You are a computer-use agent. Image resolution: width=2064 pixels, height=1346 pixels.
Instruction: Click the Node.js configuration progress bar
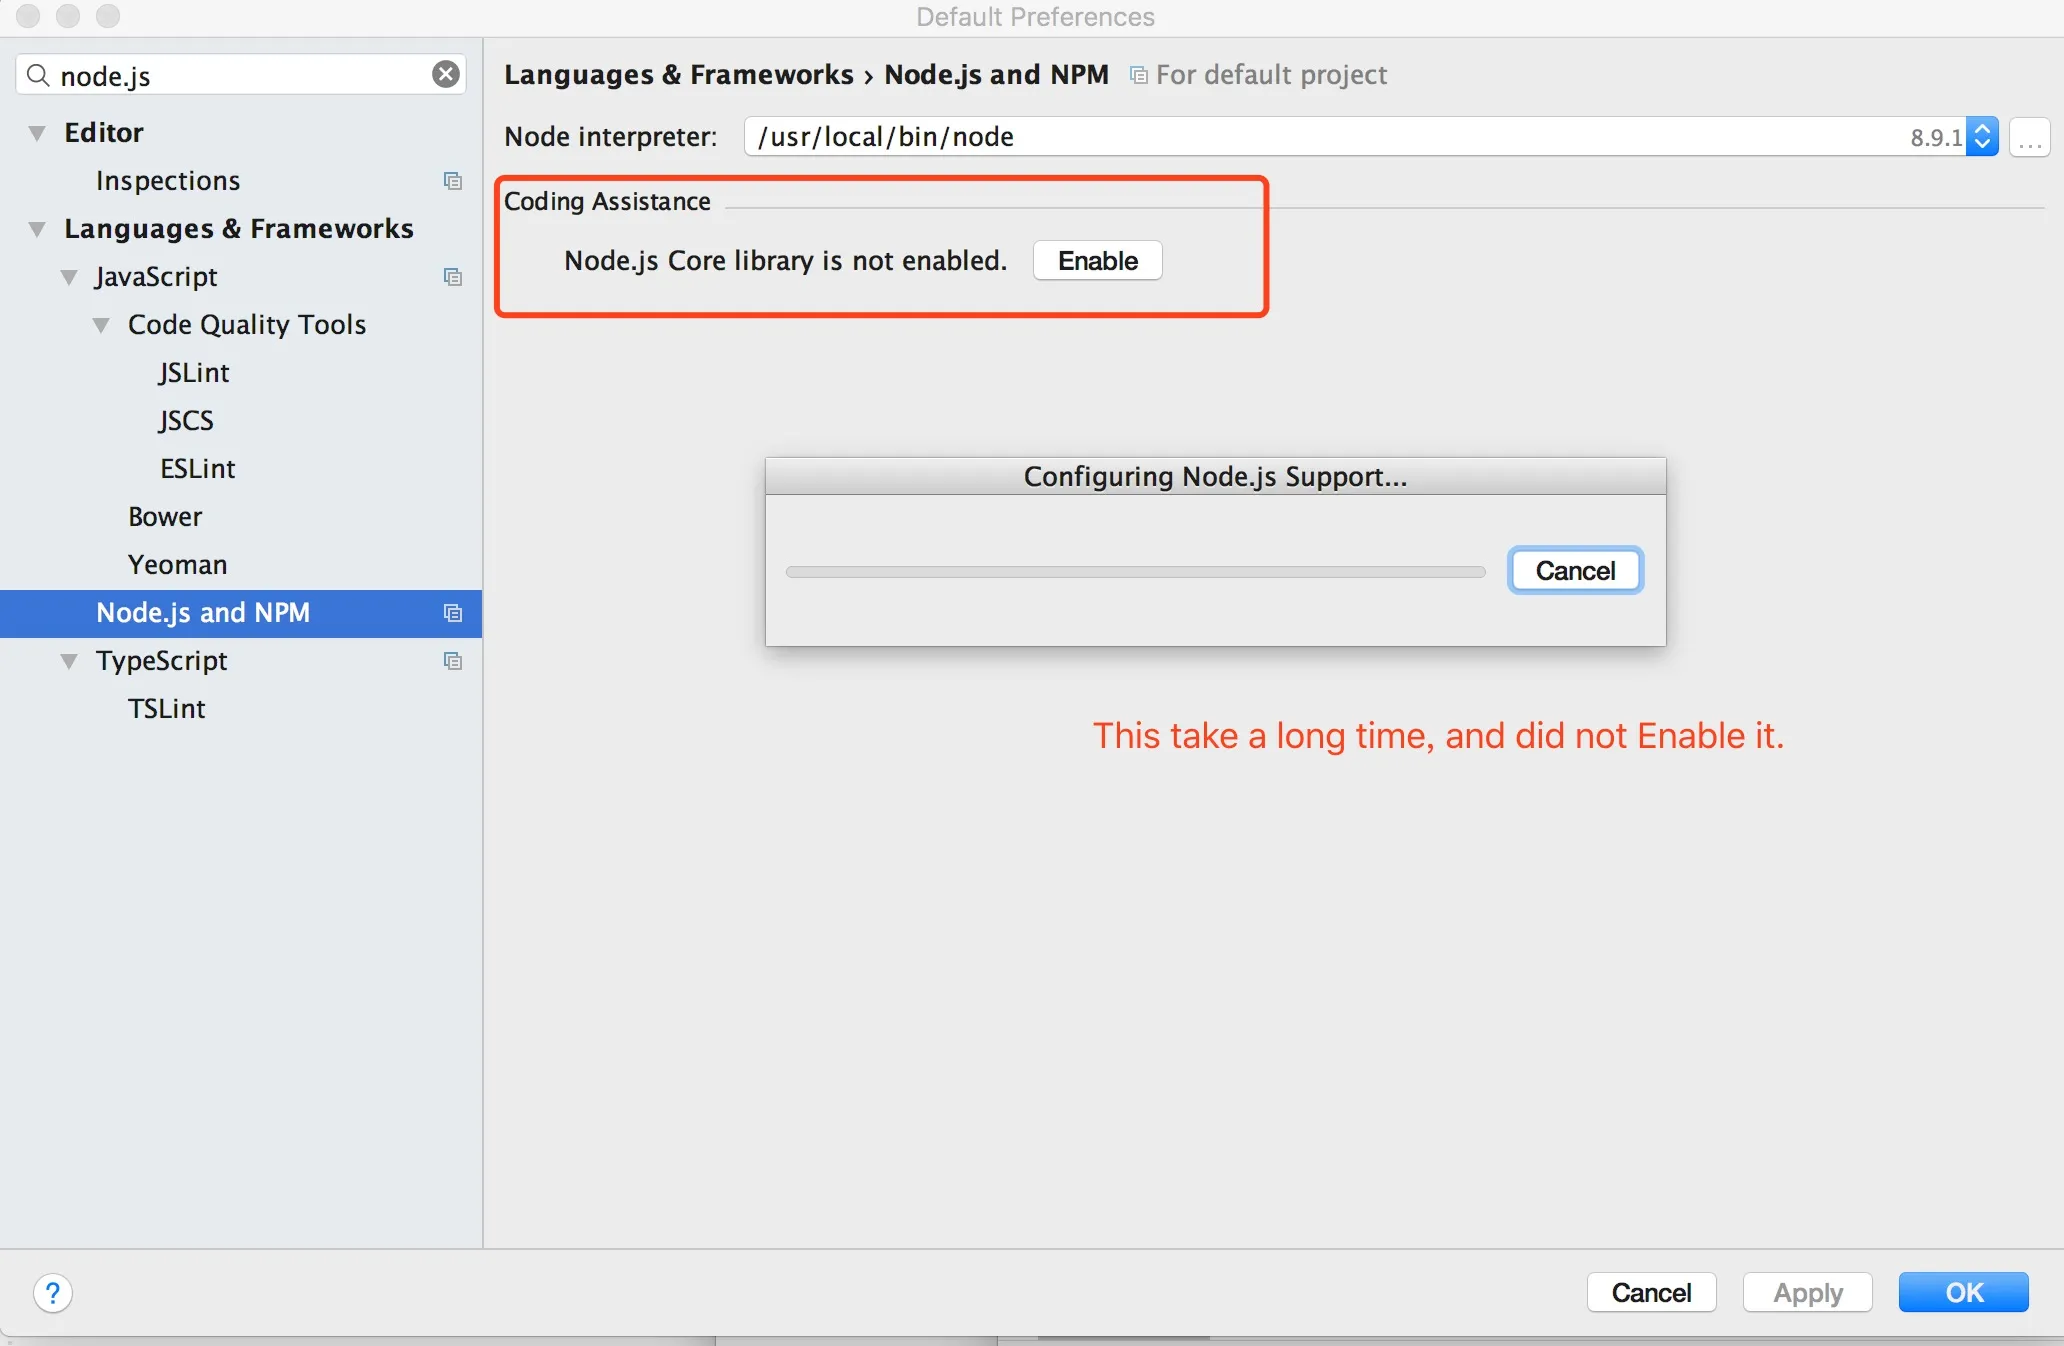[x=1135, y=572]
